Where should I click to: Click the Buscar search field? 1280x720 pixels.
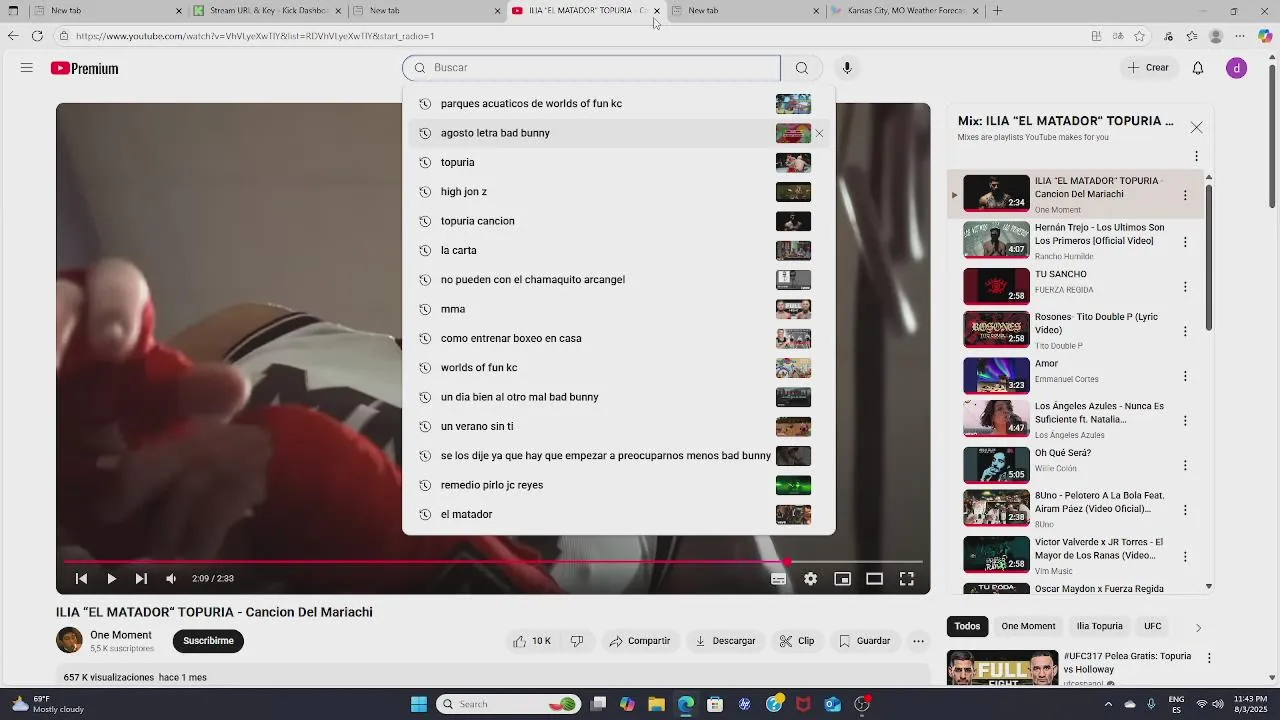click(x=591, y=68)
